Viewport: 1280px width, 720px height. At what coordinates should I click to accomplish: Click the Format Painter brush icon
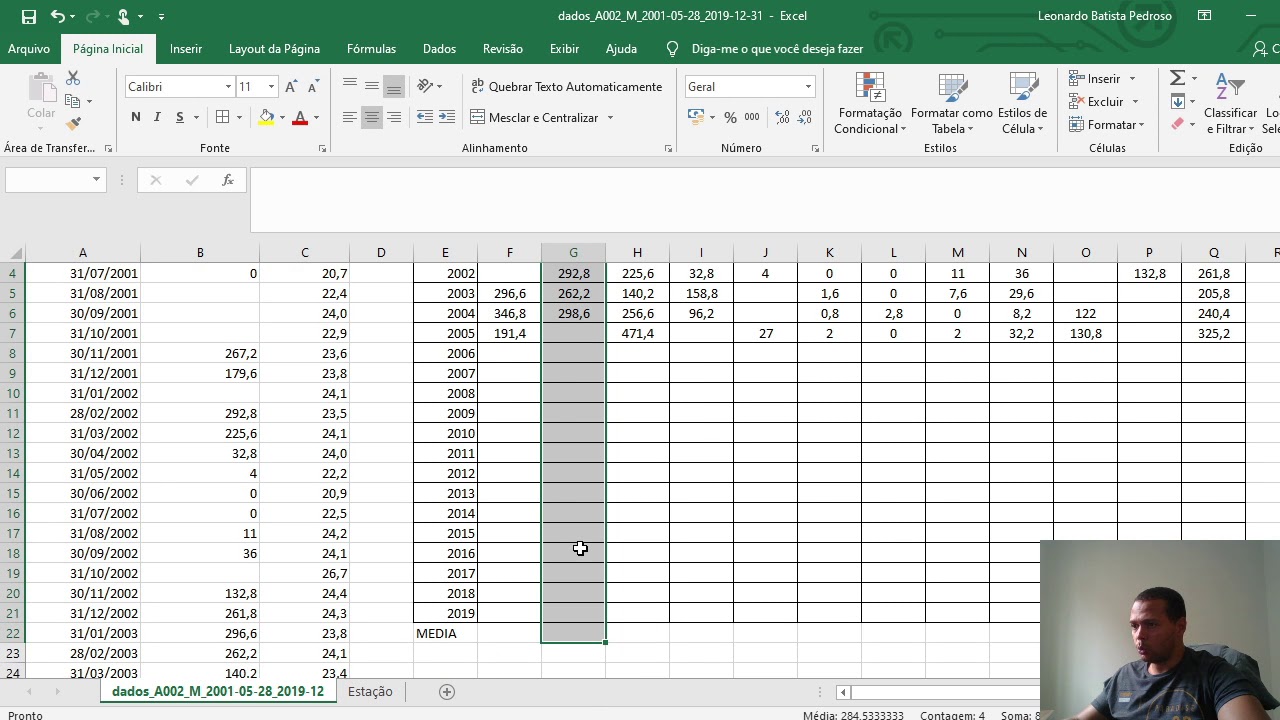pos(73,124)
